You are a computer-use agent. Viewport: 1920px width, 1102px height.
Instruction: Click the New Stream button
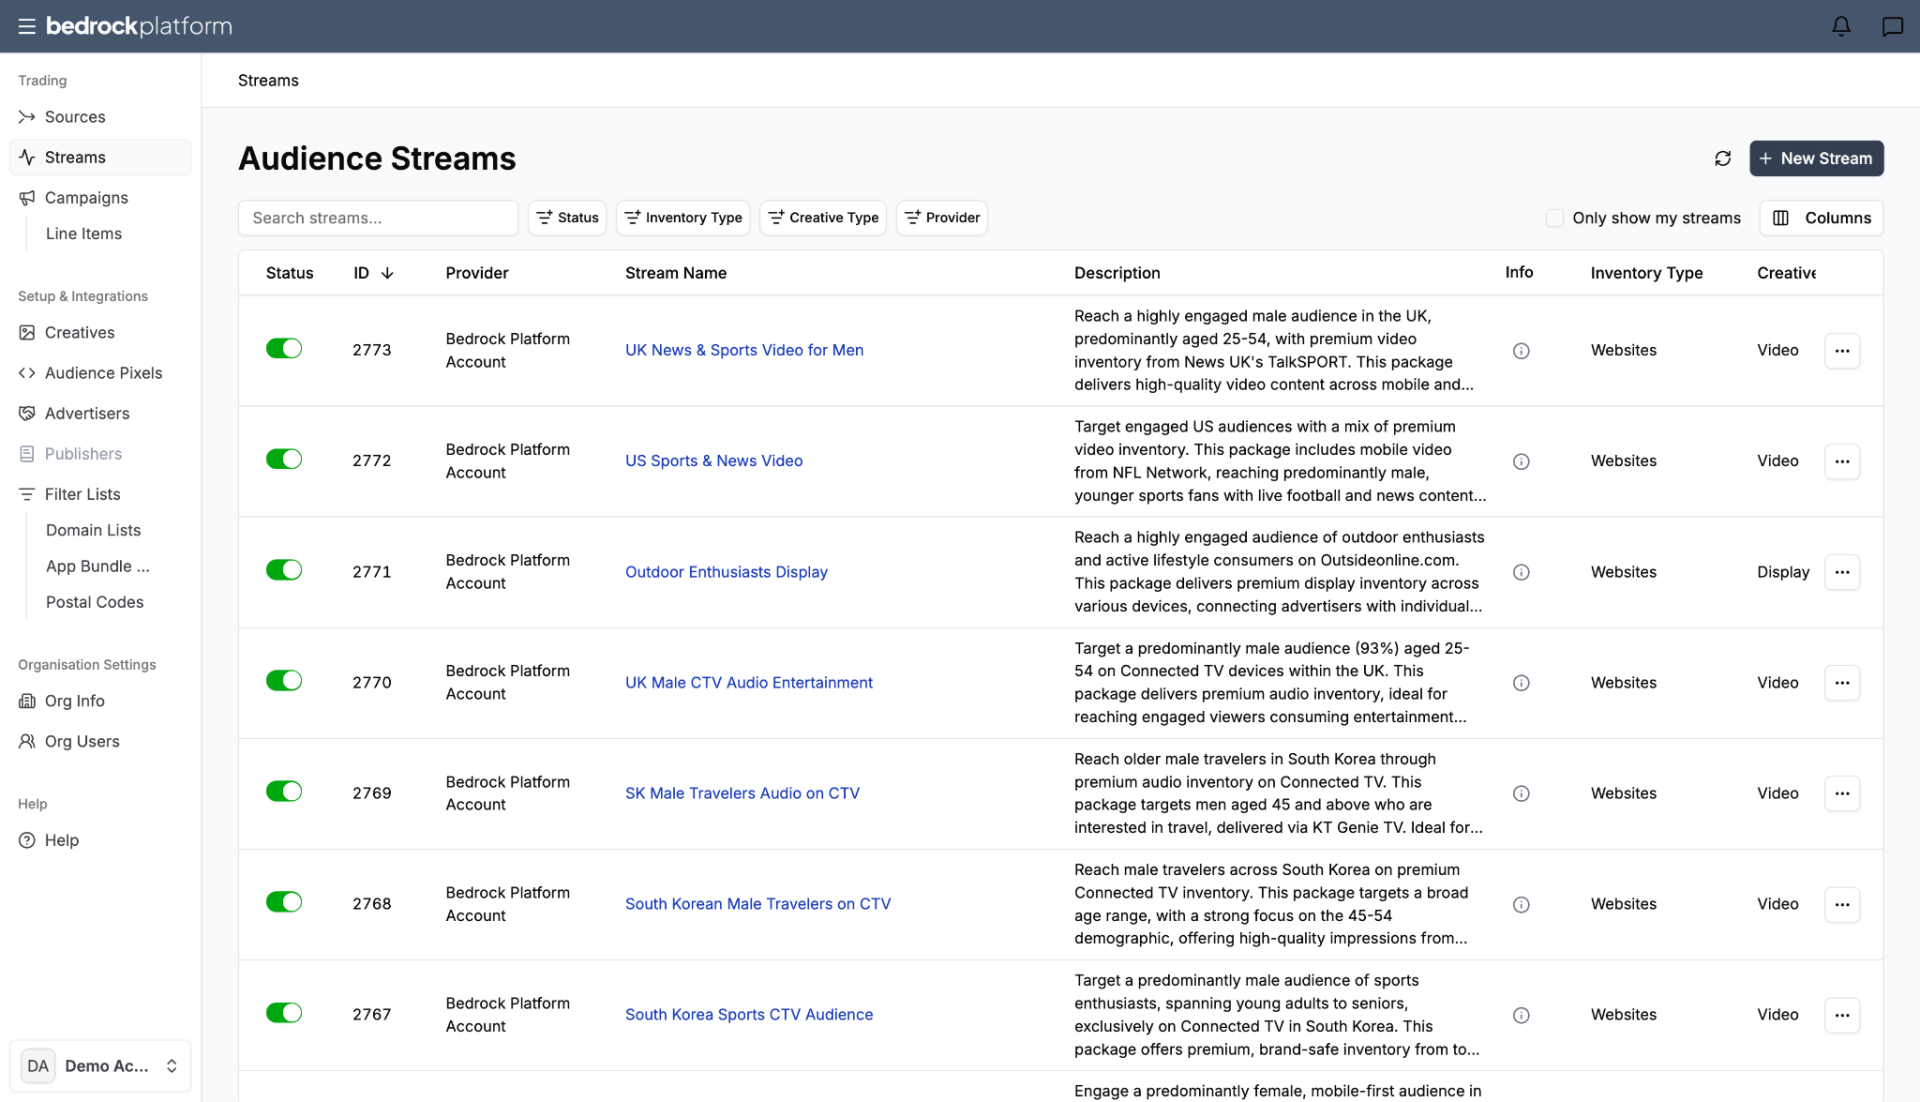pos(1816,158)
